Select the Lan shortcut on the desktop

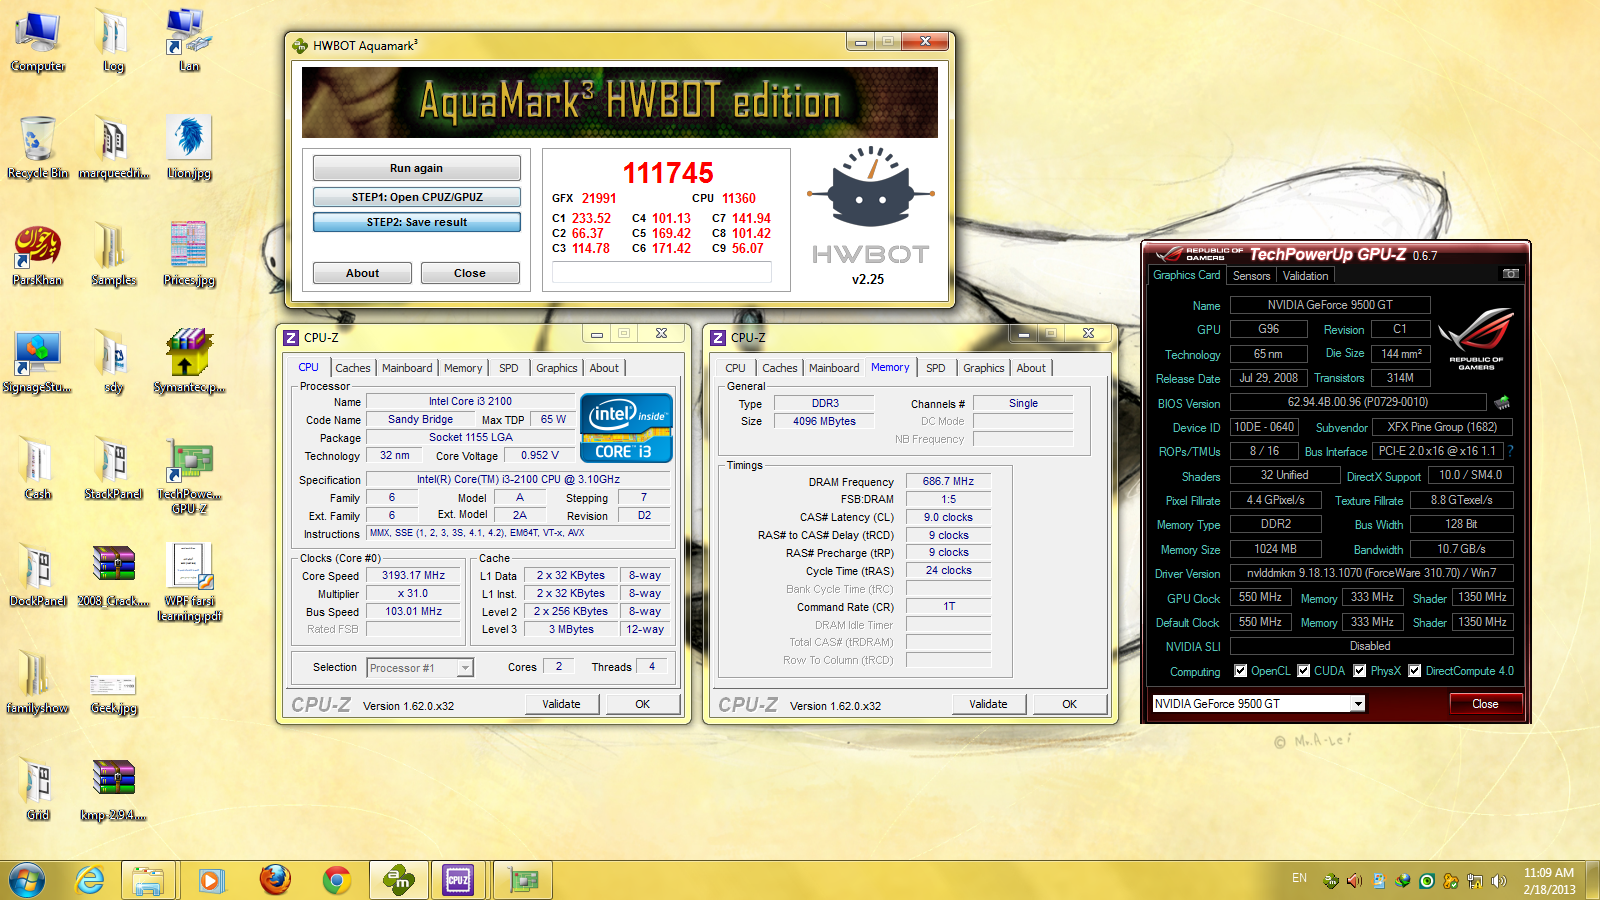[189, 42]
